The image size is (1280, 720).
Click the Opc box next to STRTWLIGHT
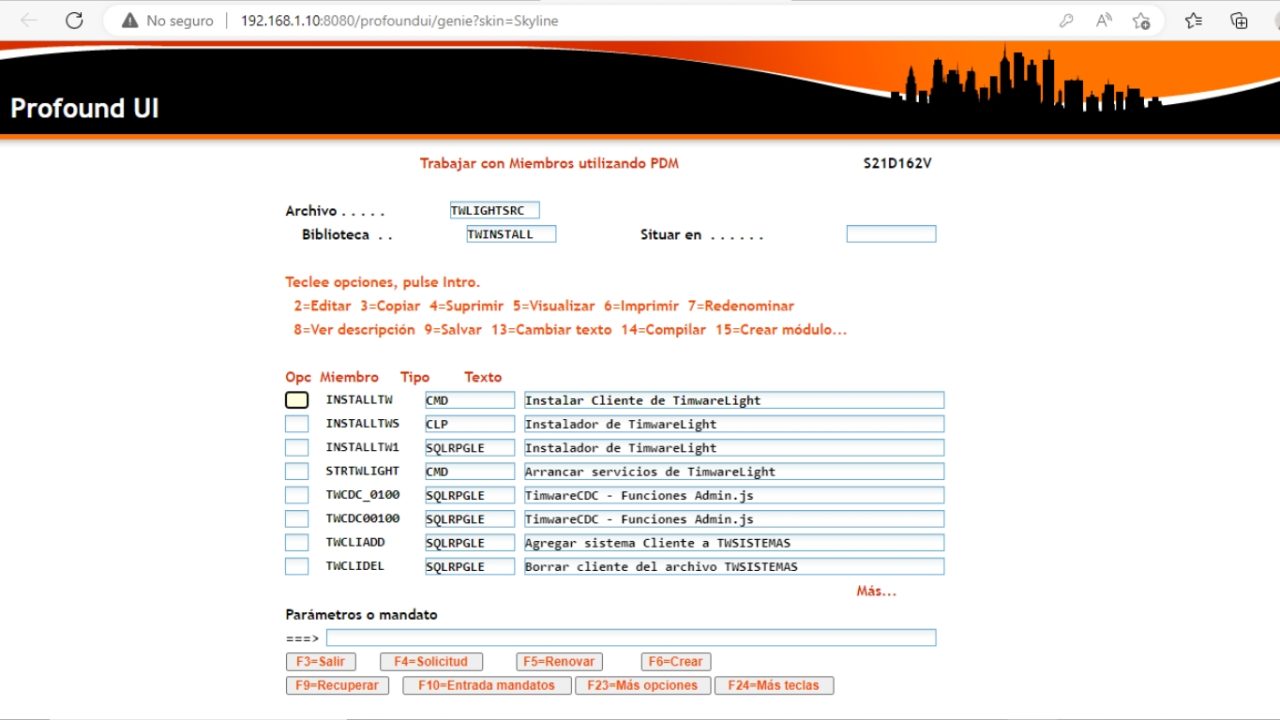[x=296, y=471]
